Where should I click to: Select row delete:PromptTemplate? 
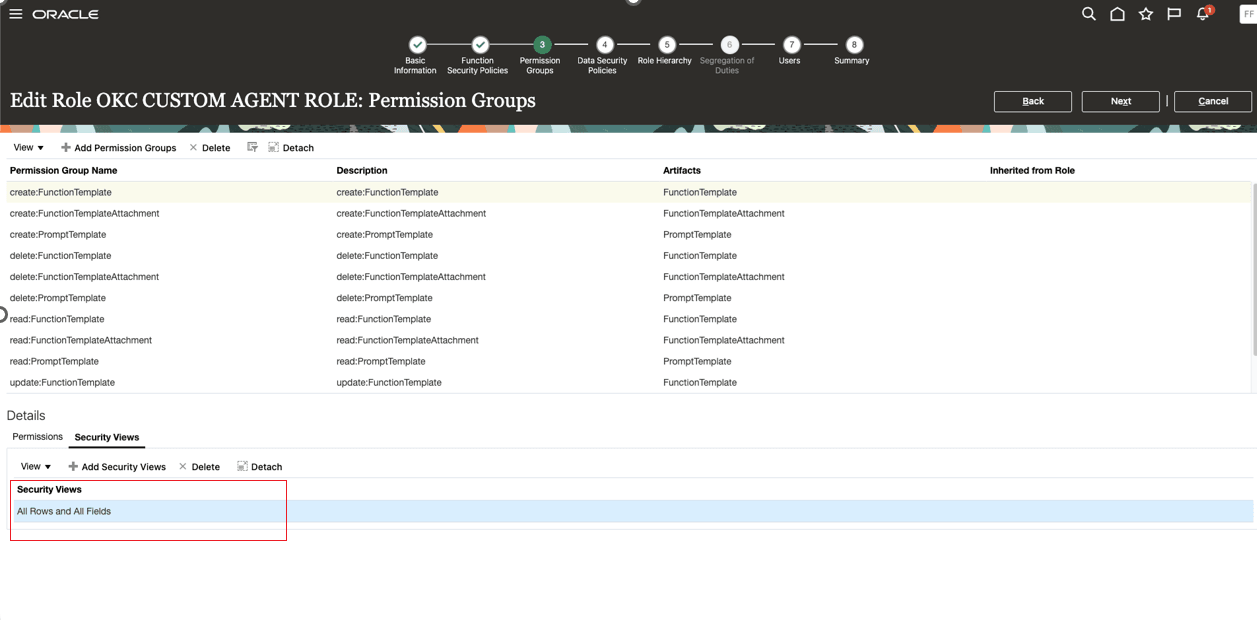[628, 297]
